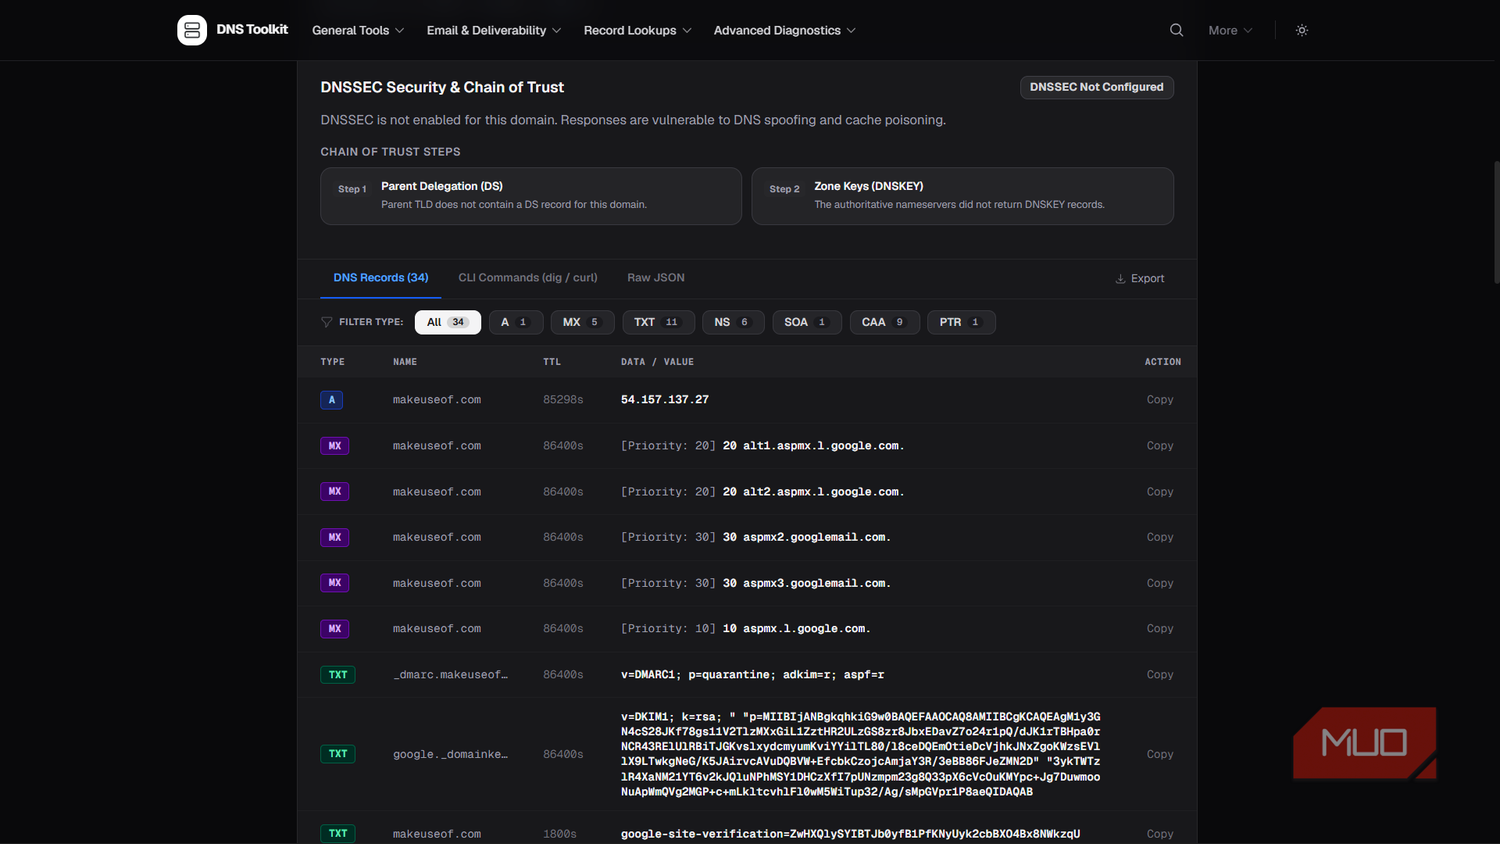Viewport: 1500px width, 844px height.
Task: Click the A record type badge
Action: (x=332, y=400)
